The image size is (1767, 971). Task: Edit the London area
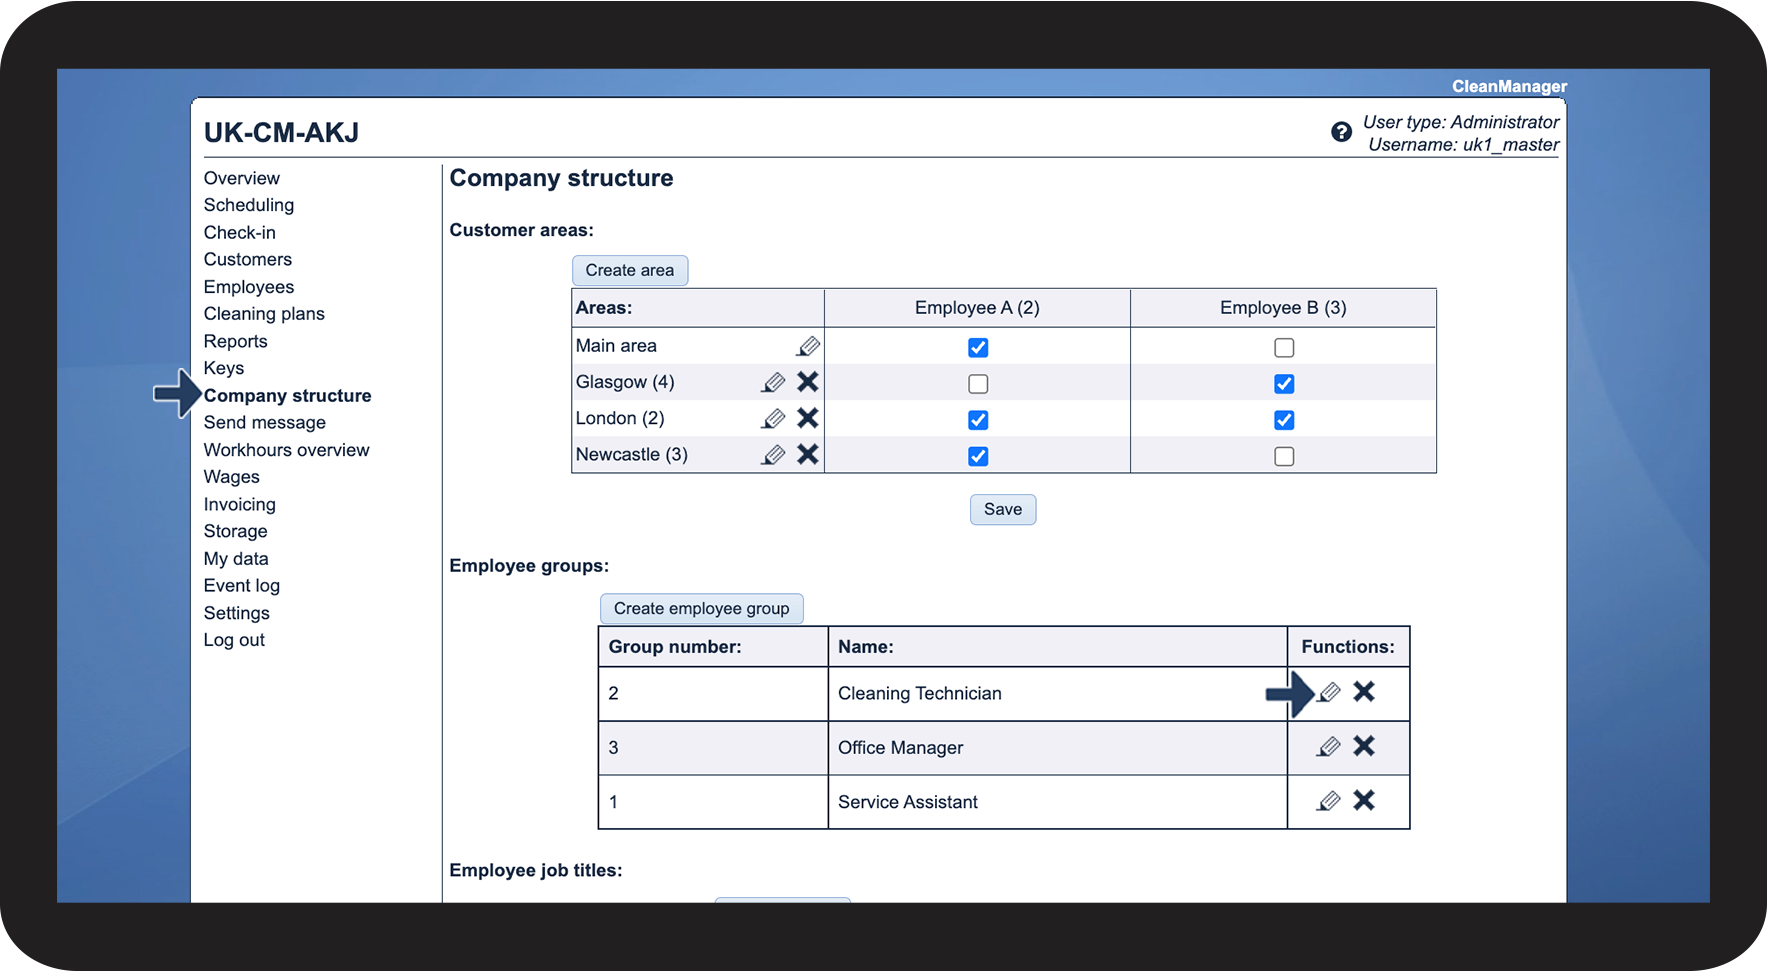click(x=773, y=419)
